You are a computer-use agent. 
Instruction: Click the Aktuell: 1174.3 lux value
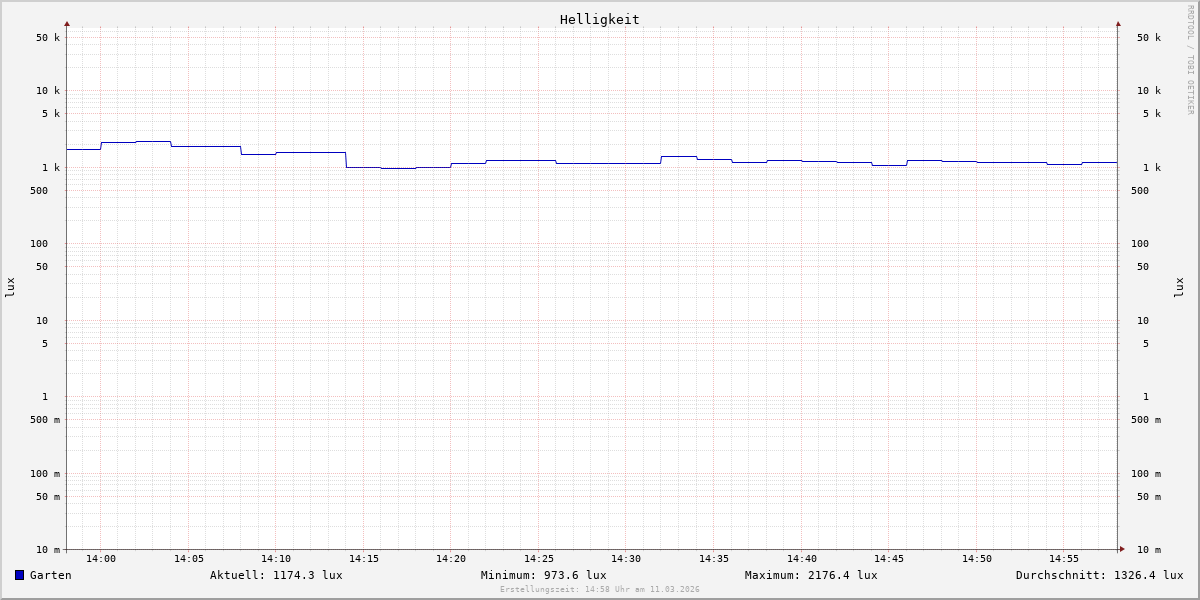(x=276, y=575)
